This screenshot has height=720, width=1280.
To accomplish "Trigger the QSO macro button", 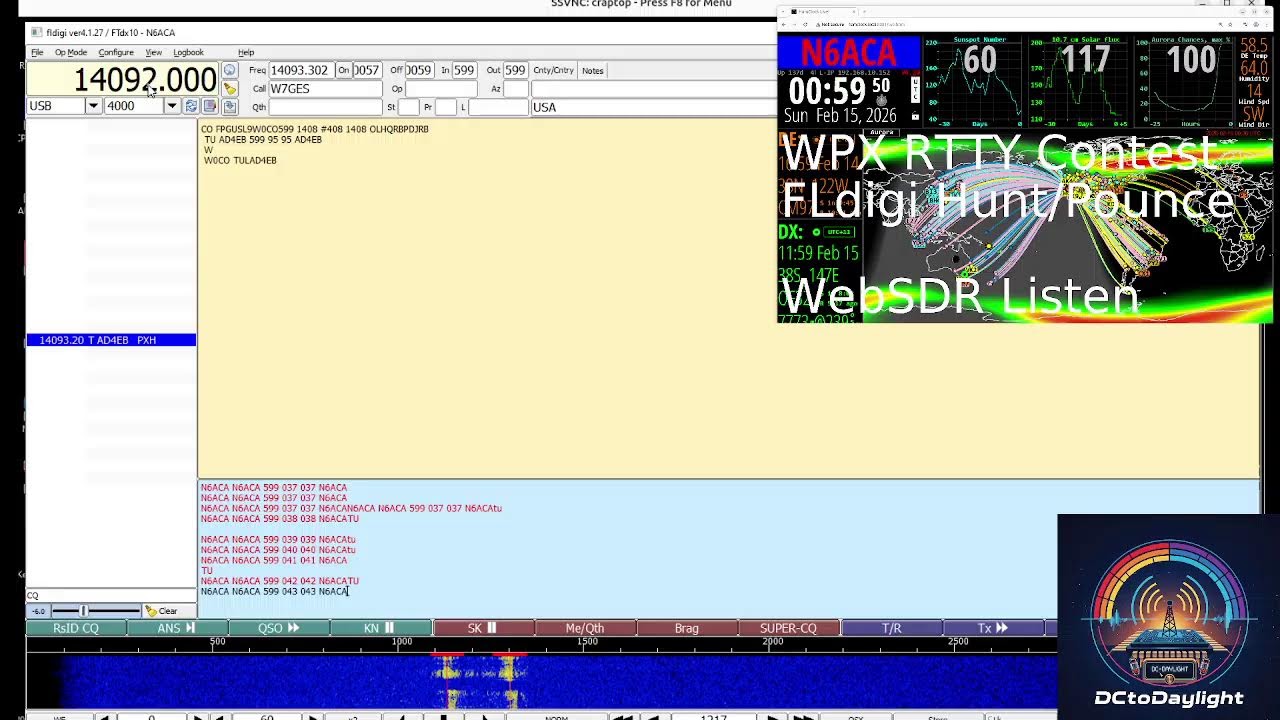I will tap(279, 628).
